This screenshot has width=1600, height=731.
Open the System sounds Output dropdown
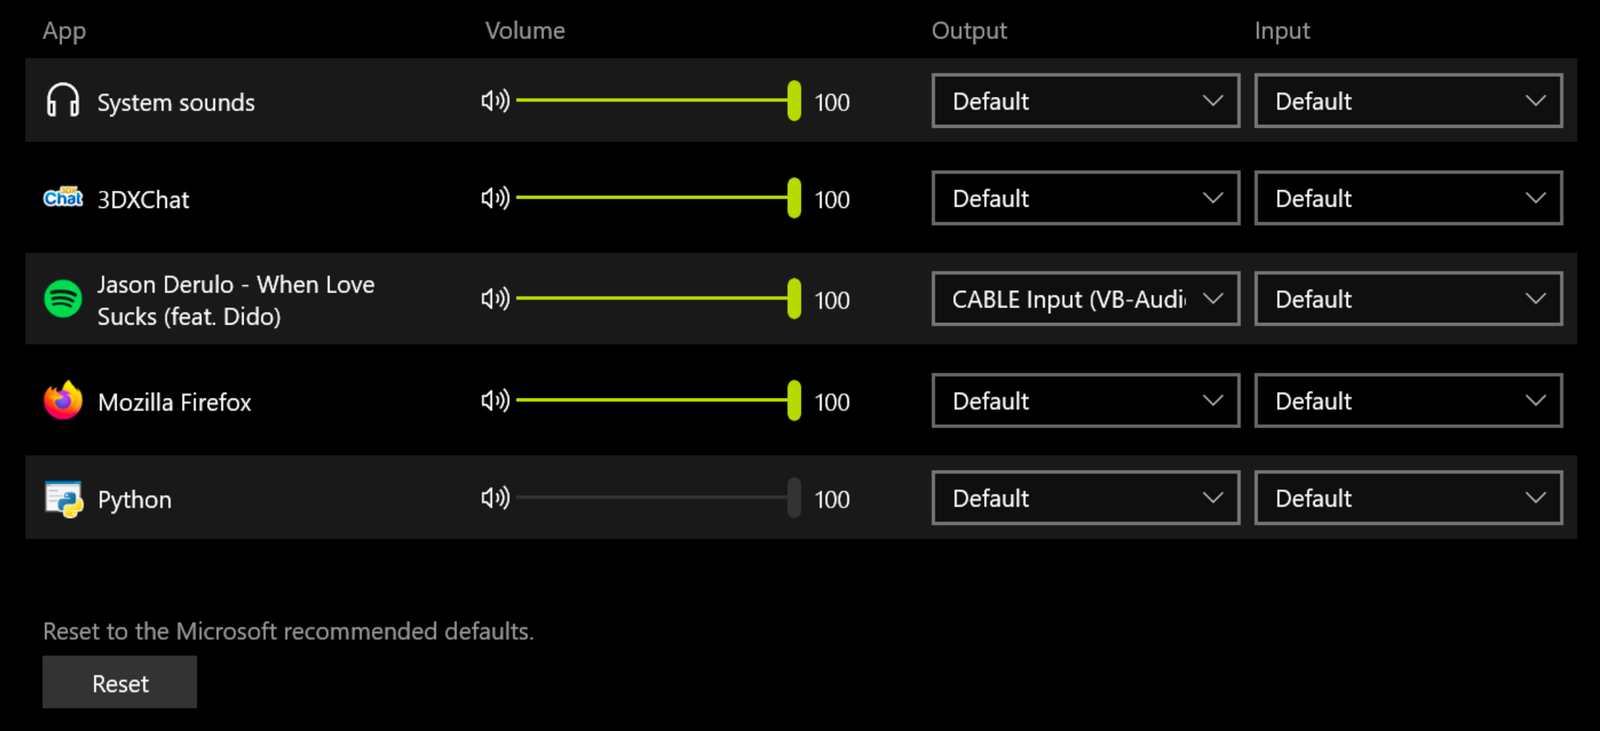tap(1085, 101)
